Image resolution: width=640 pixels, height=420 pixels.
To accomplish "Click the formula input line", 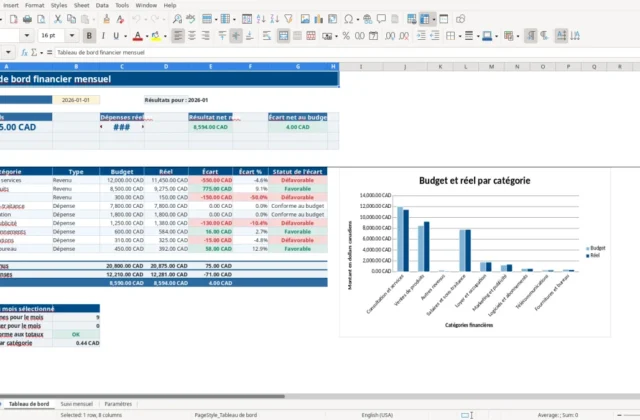I will pos(347,52).
